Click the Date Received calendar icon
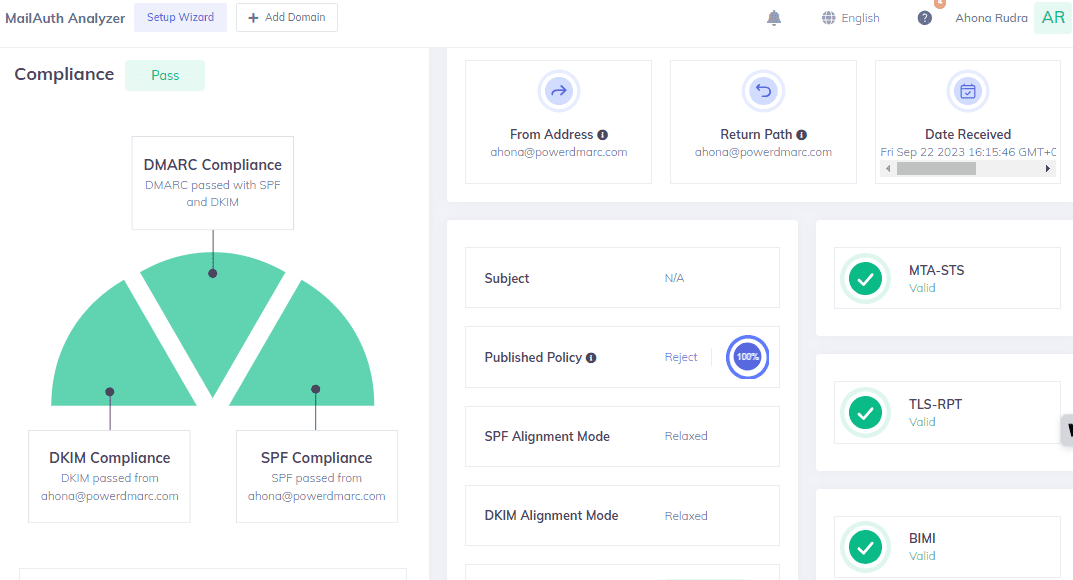 968,92
